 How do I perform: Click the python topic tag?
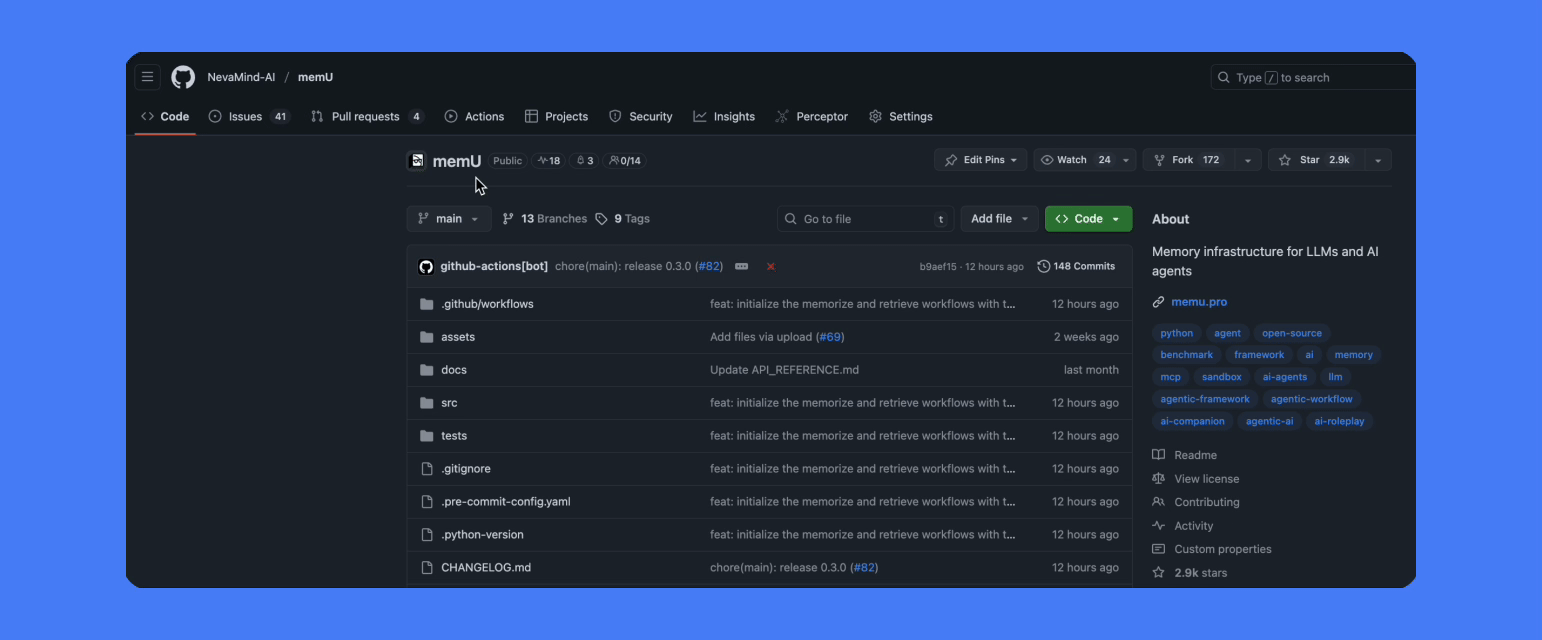1177,333
